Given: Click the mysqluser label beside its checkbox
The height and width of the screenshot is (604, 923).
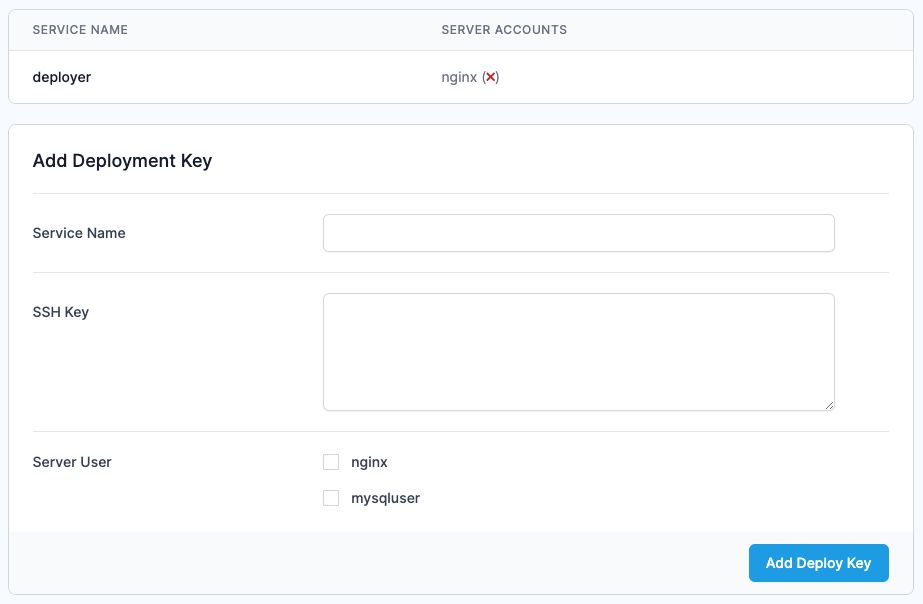Looking at the screenshot, I should point(385,498).
